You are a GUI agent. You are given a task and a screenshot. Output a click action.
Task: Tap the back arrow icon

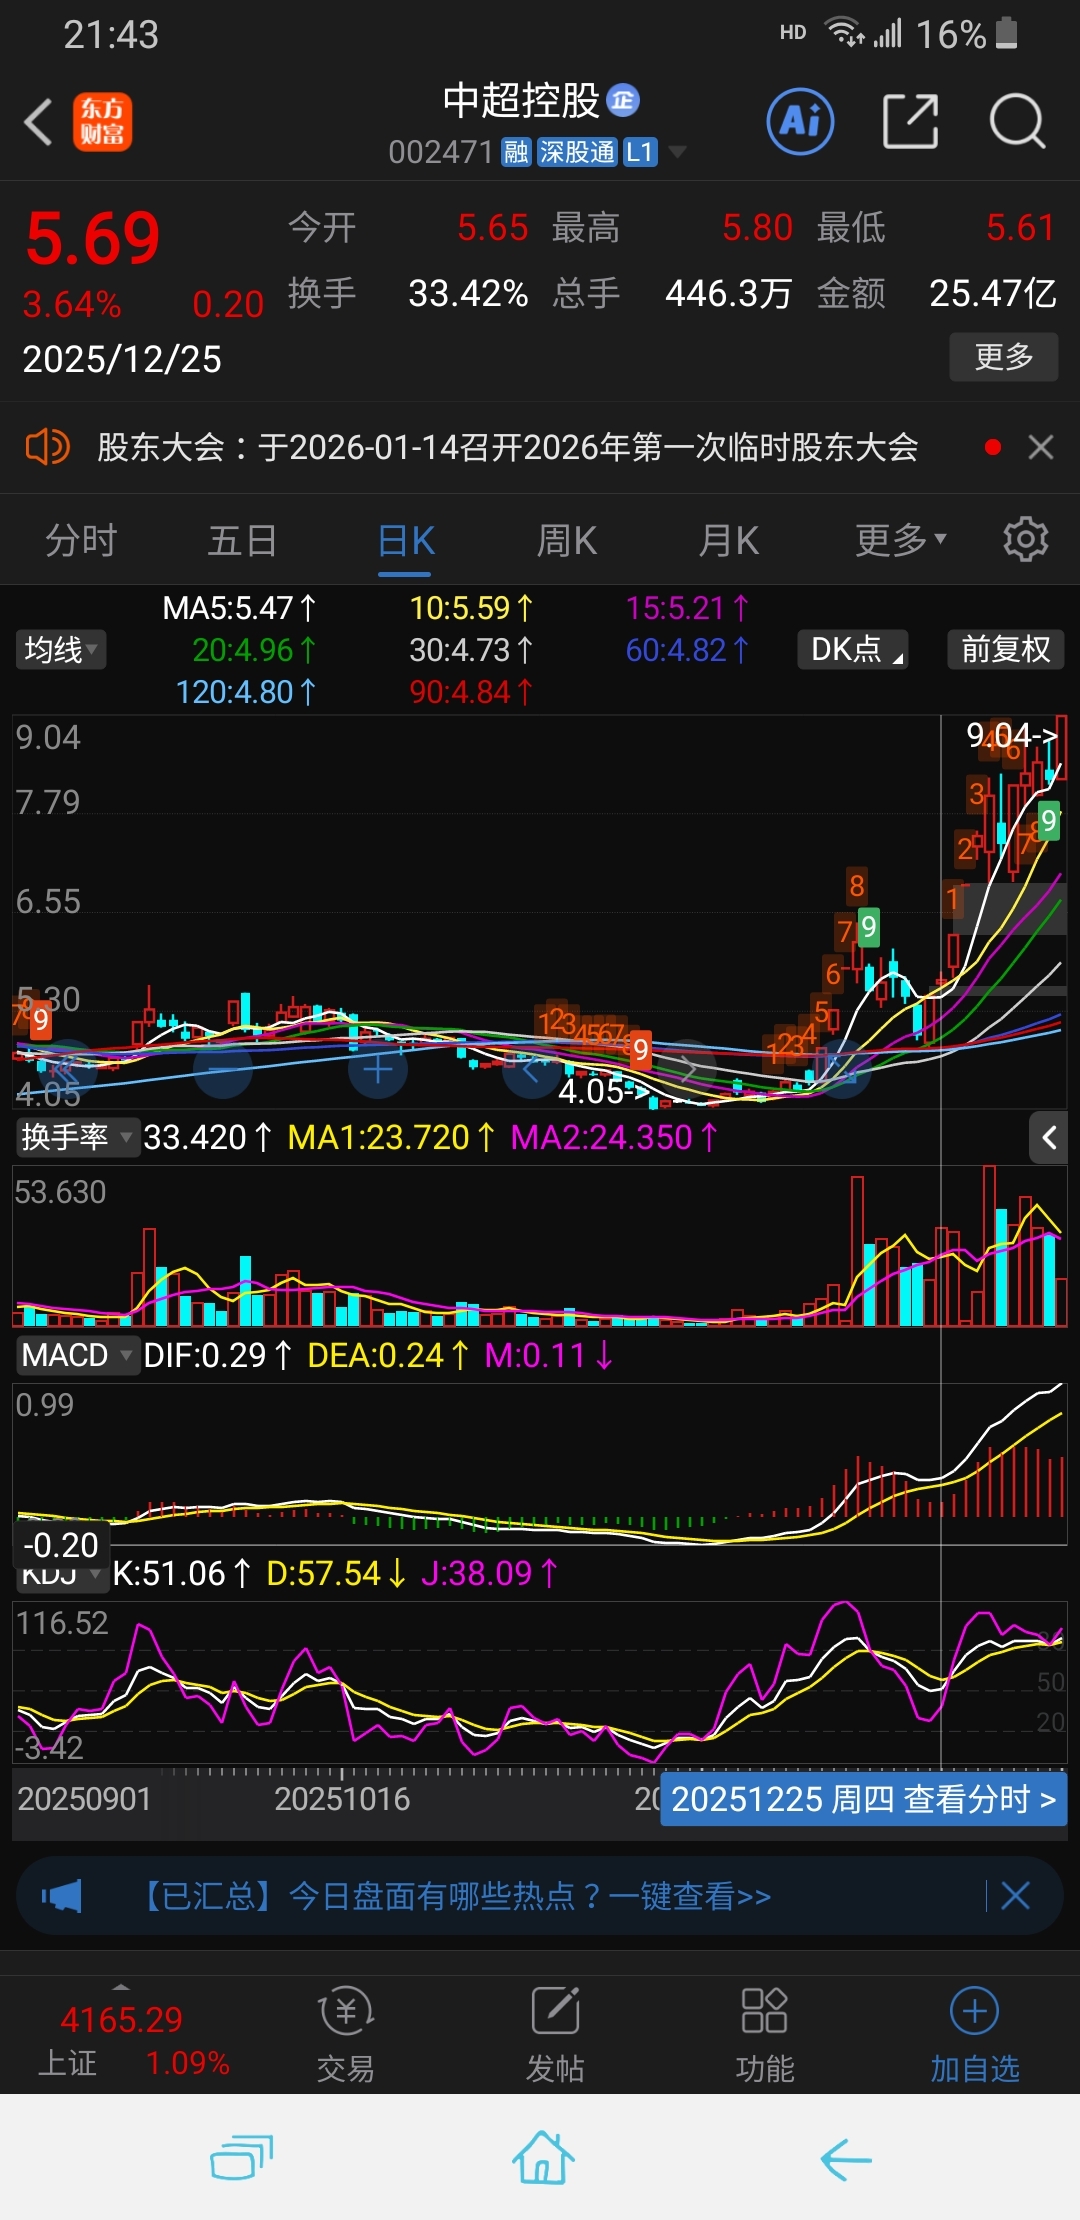tap(38, 122)
